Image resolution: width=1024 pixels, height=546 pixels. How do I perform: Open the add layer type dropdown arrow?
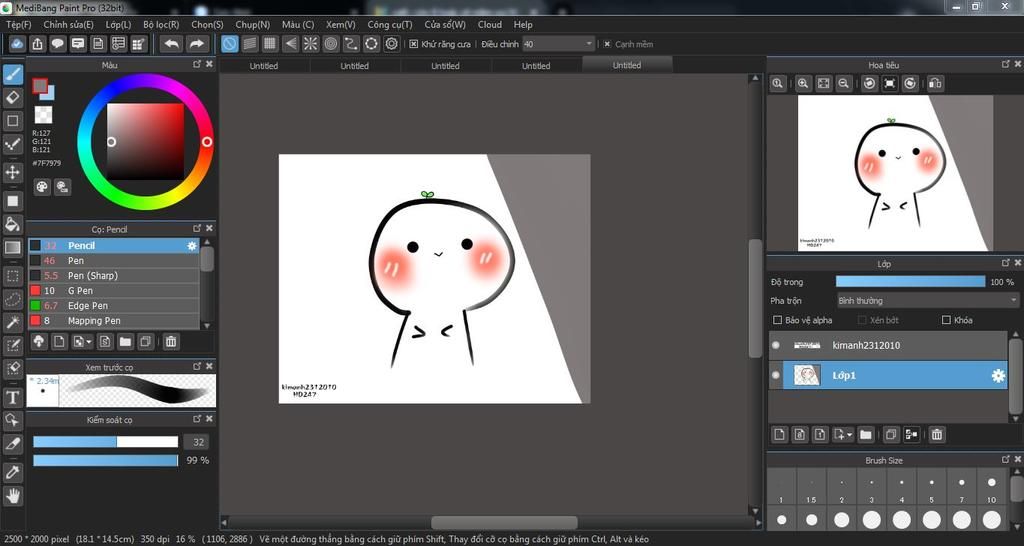[x=850, y=434]
